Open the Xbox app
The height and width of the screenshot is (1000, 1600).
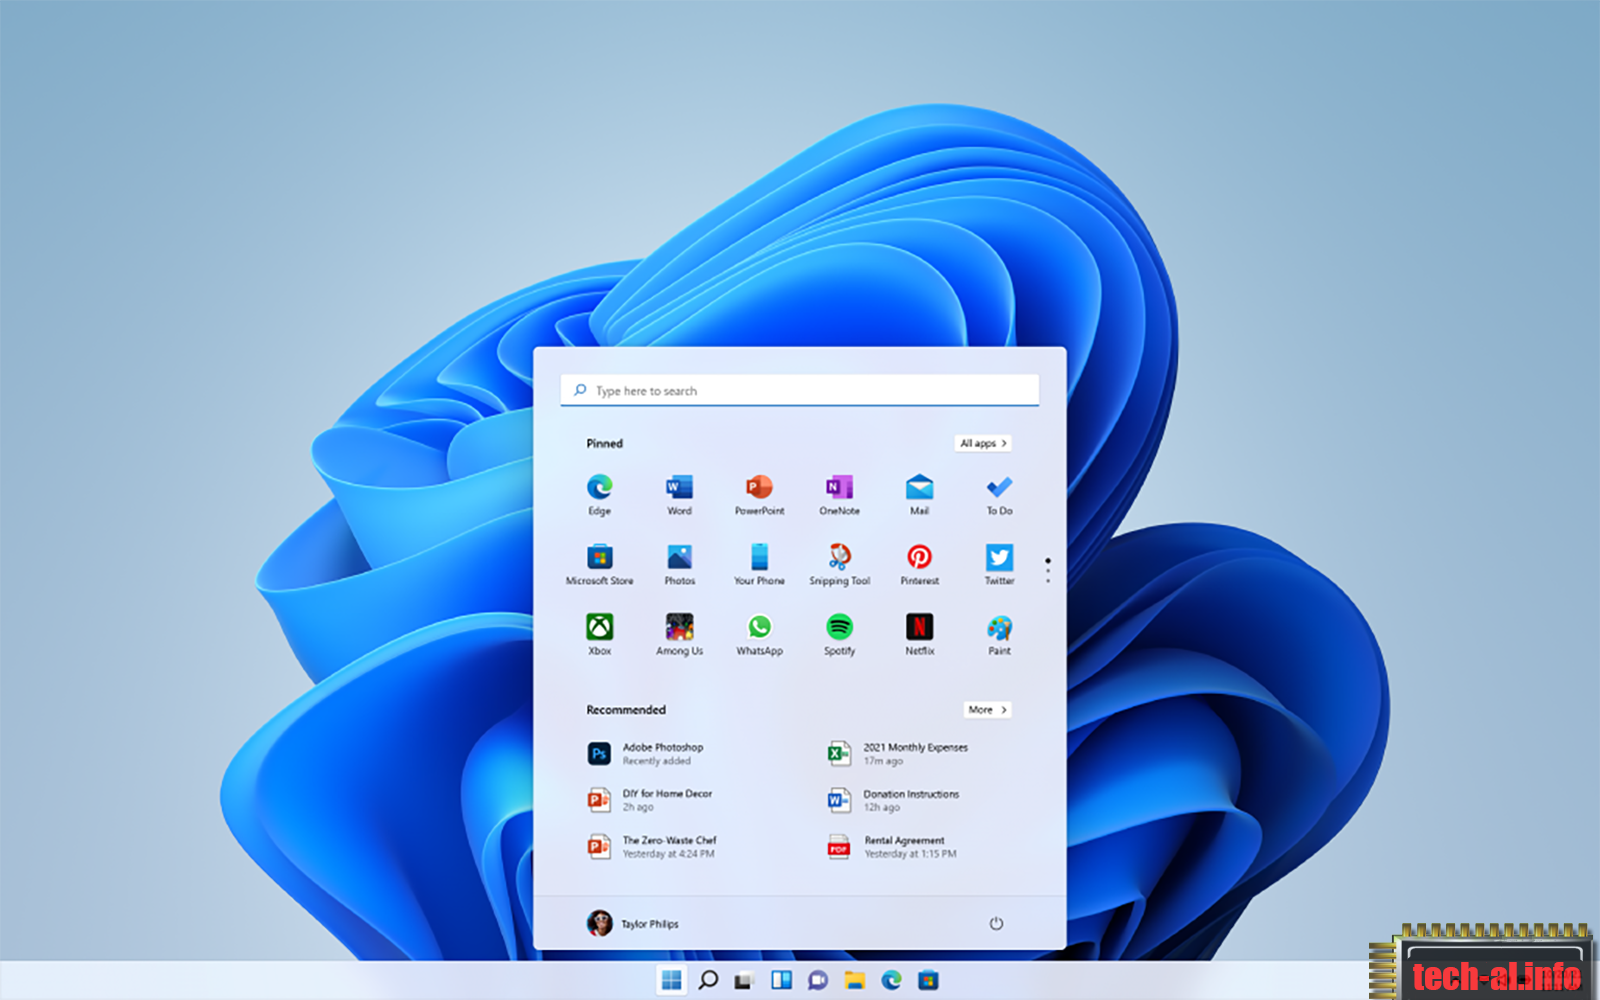pos(599,635)
